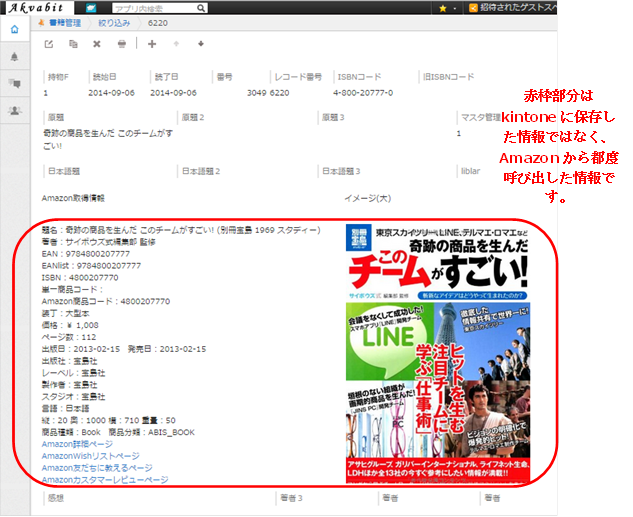Click the ISBN: 4800207770 line
This screenshot has width=633, height=517.
click(80, 278)
